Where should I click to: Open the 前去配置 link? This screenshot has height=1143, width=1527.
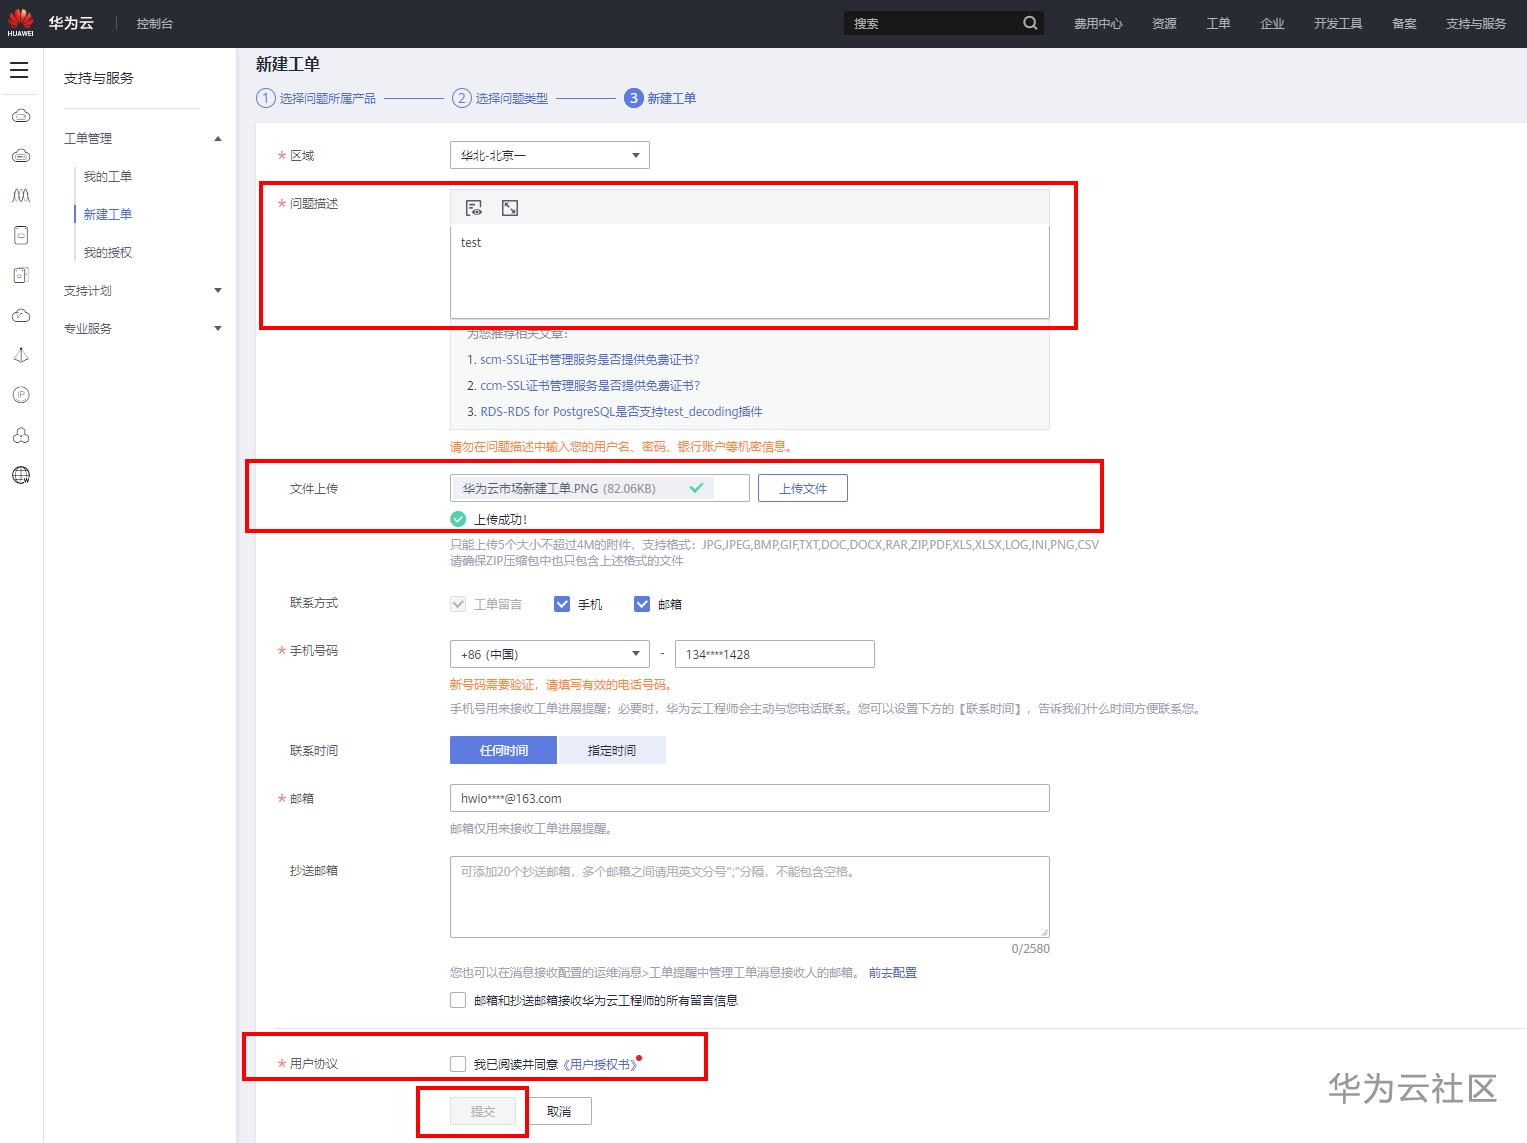tap(892, 972)
